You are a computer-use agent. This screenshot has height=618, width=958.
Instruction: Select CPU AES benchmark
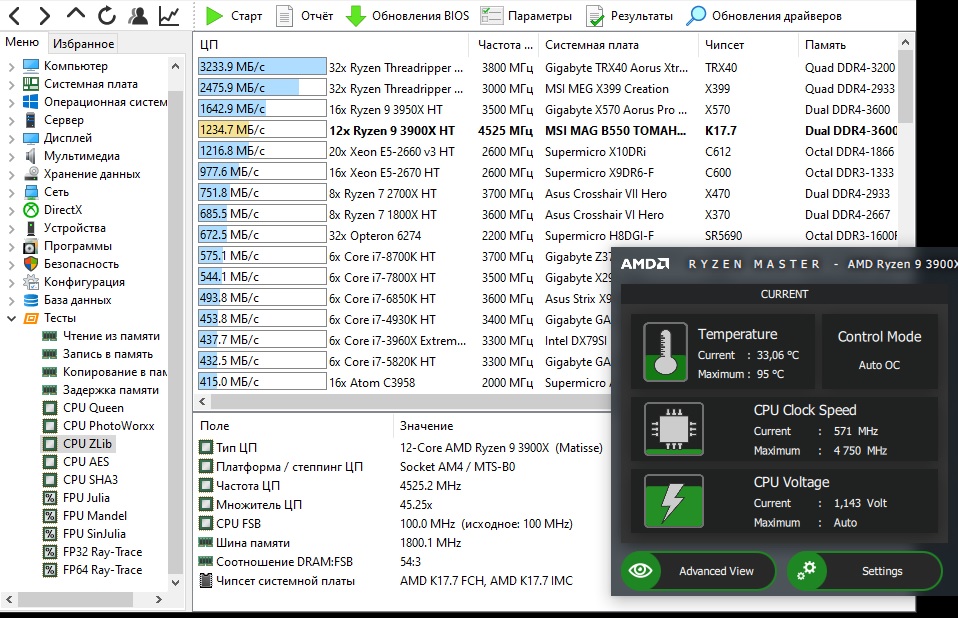coord(86,462)
